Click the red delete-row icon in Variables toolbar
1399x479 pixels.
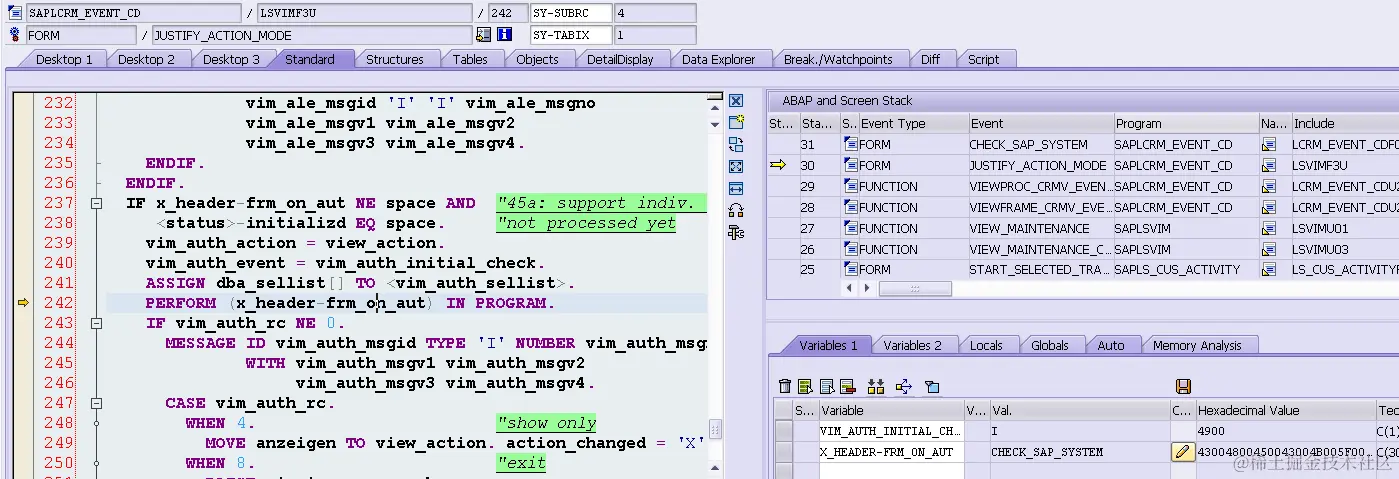coord(847,386)
